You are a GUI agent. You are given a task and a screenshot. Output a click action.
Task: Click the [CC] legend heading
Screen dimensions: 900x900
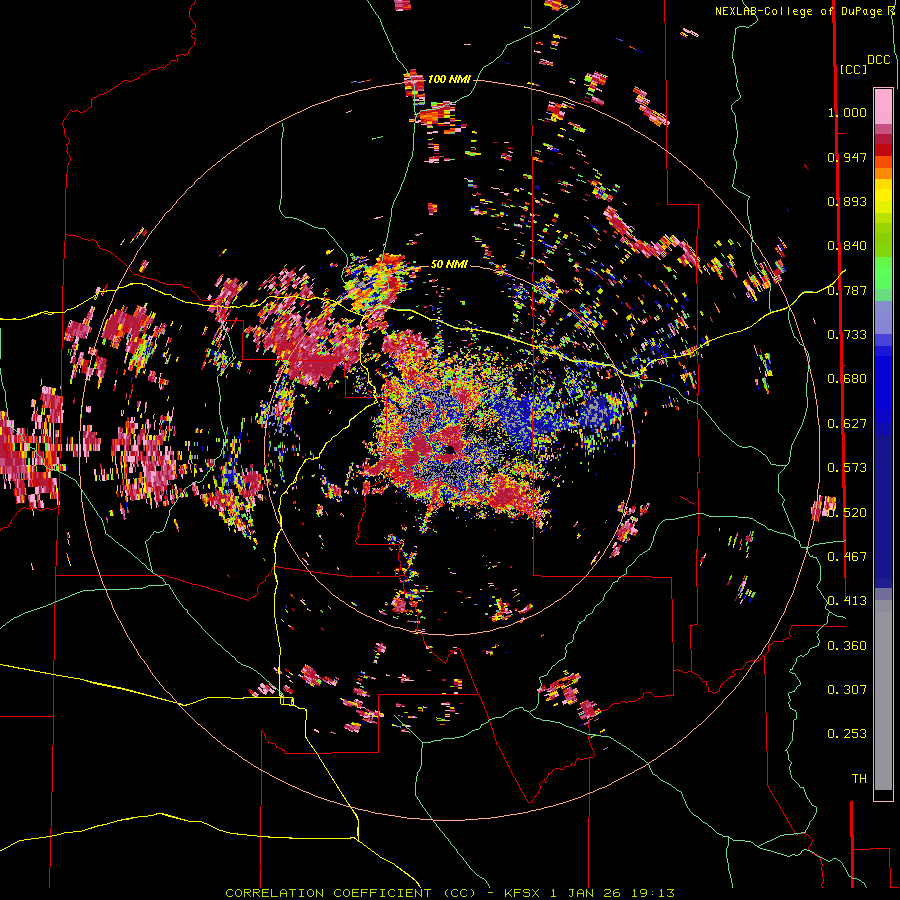click(x=854, y=69)
